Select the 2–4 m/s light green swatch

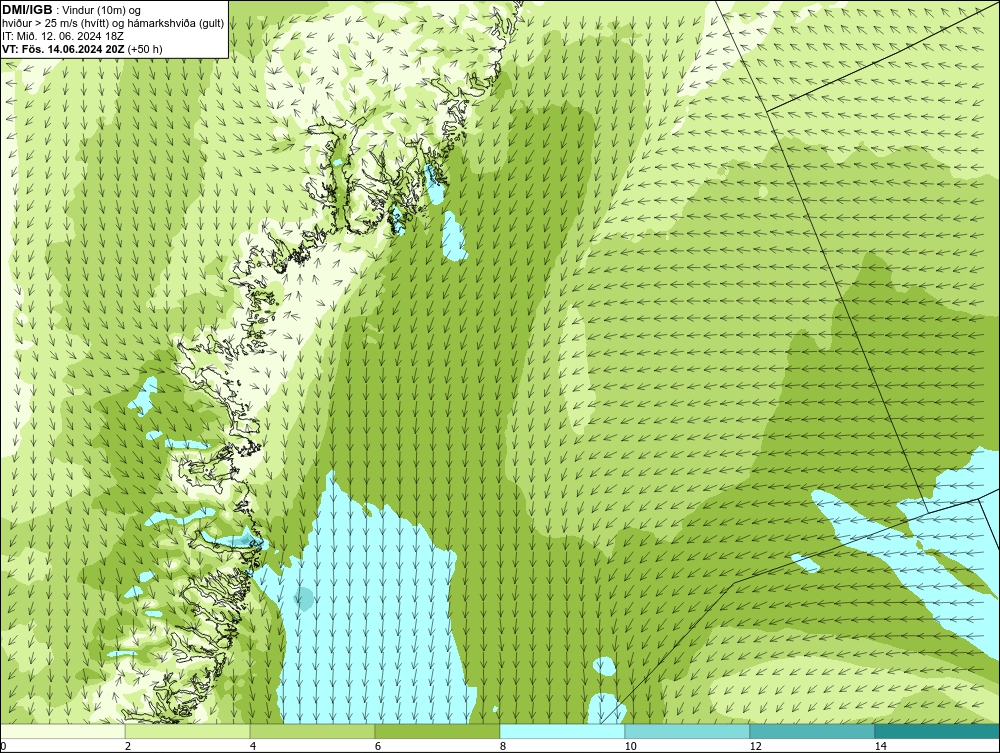click(x=188, y=731)
